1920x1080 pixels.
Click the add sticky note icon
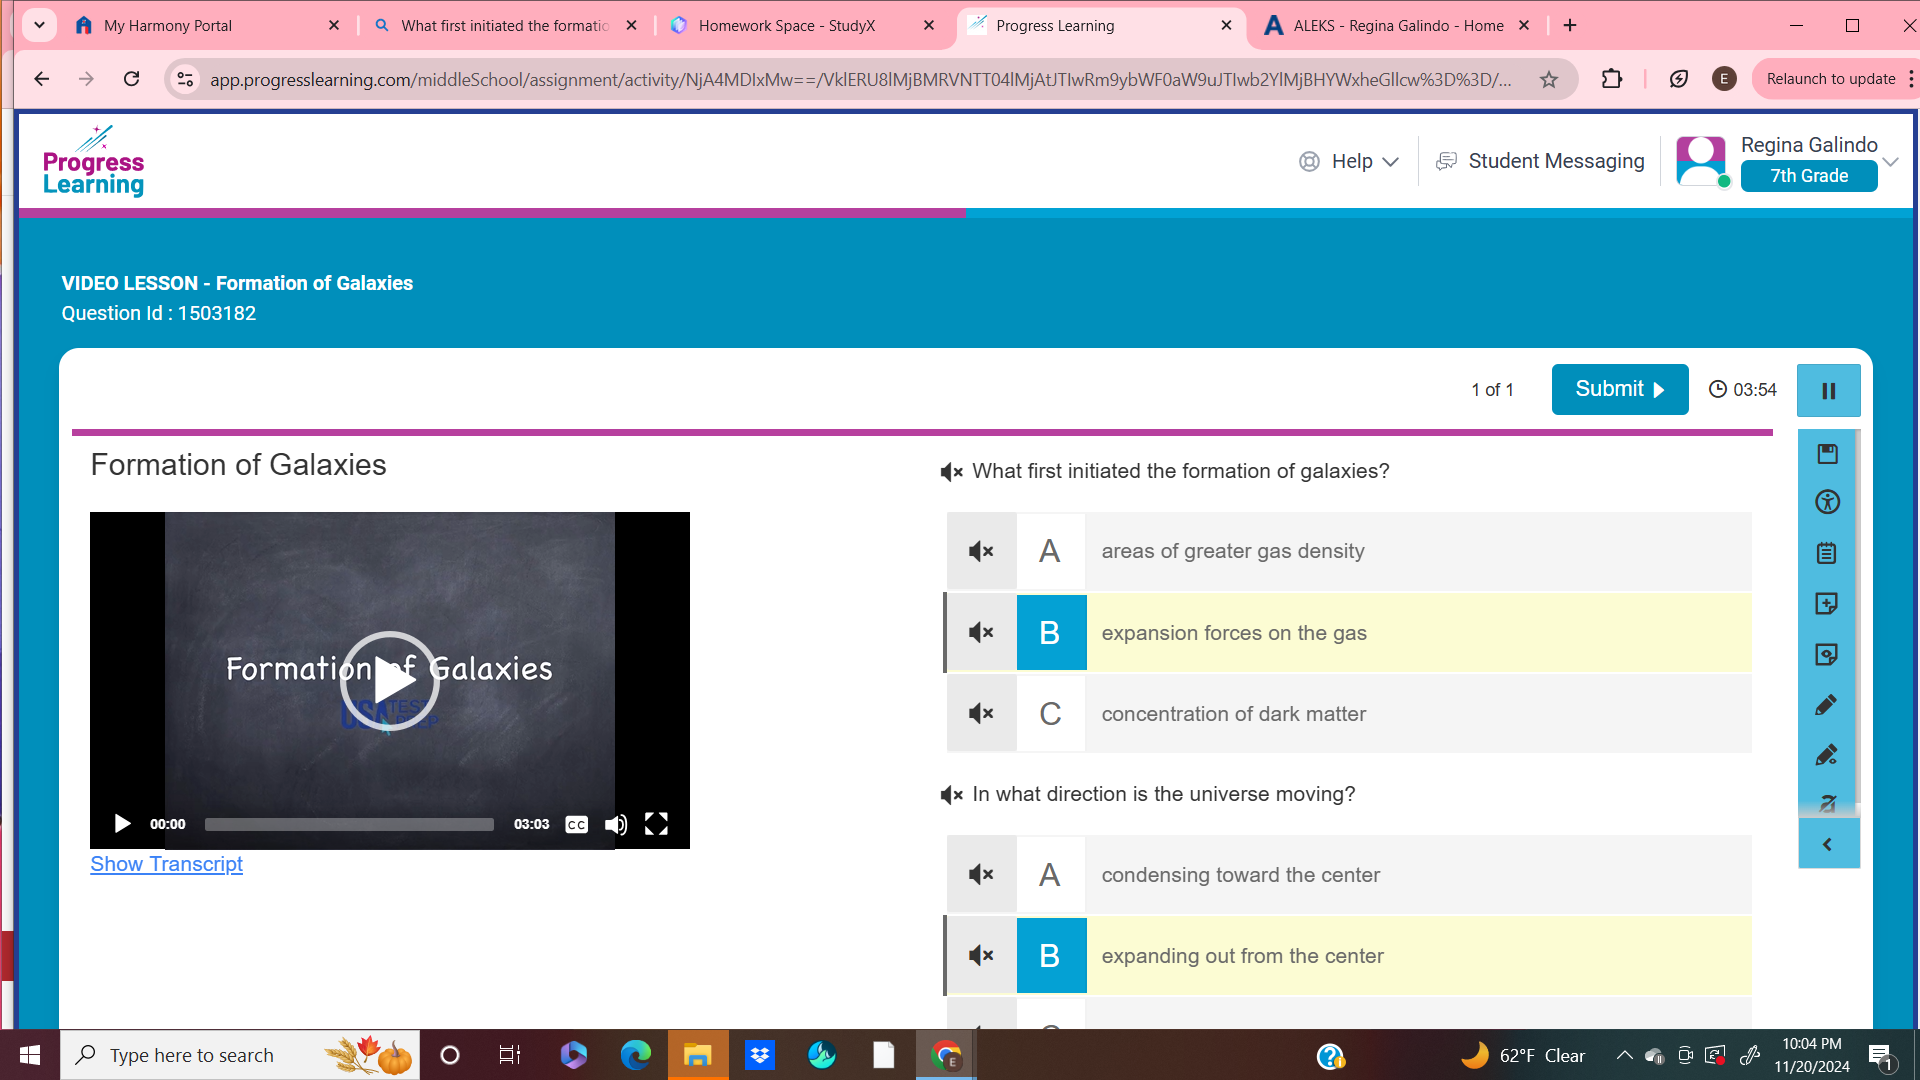coord(1827,604)
